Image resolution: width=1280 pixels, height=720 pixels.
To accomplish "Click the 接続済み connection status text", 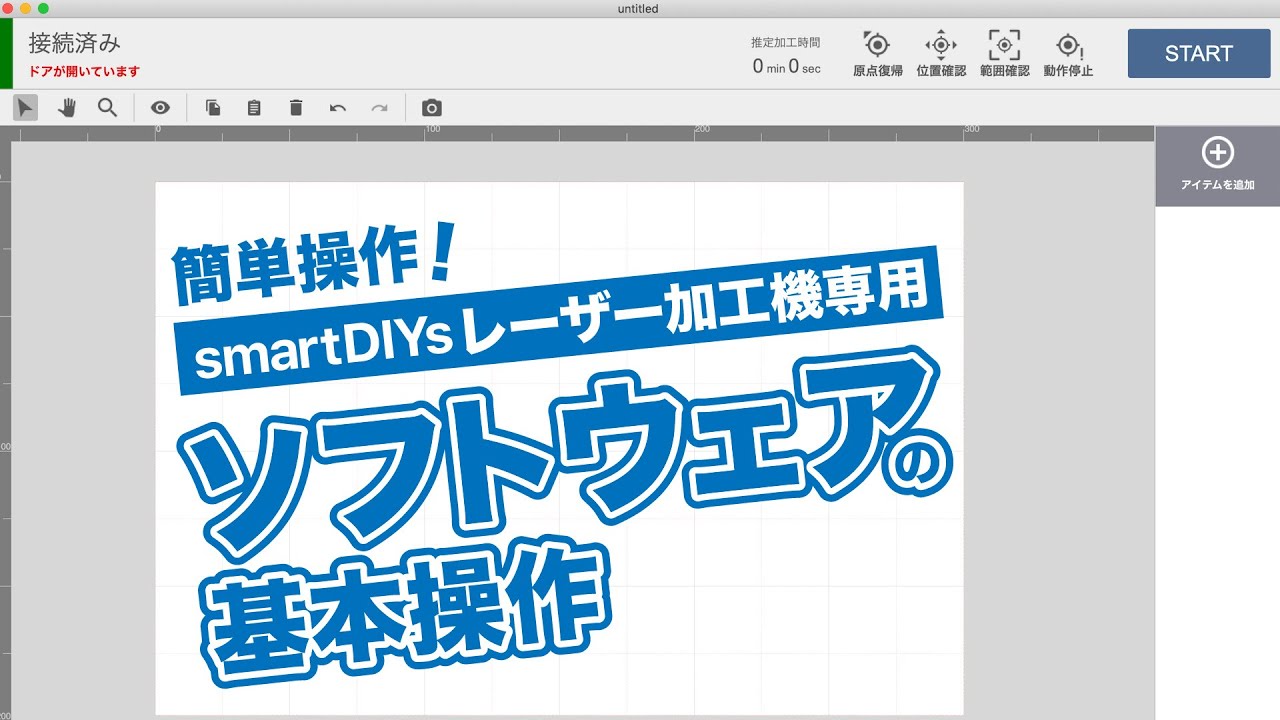I will click(75, 43).
